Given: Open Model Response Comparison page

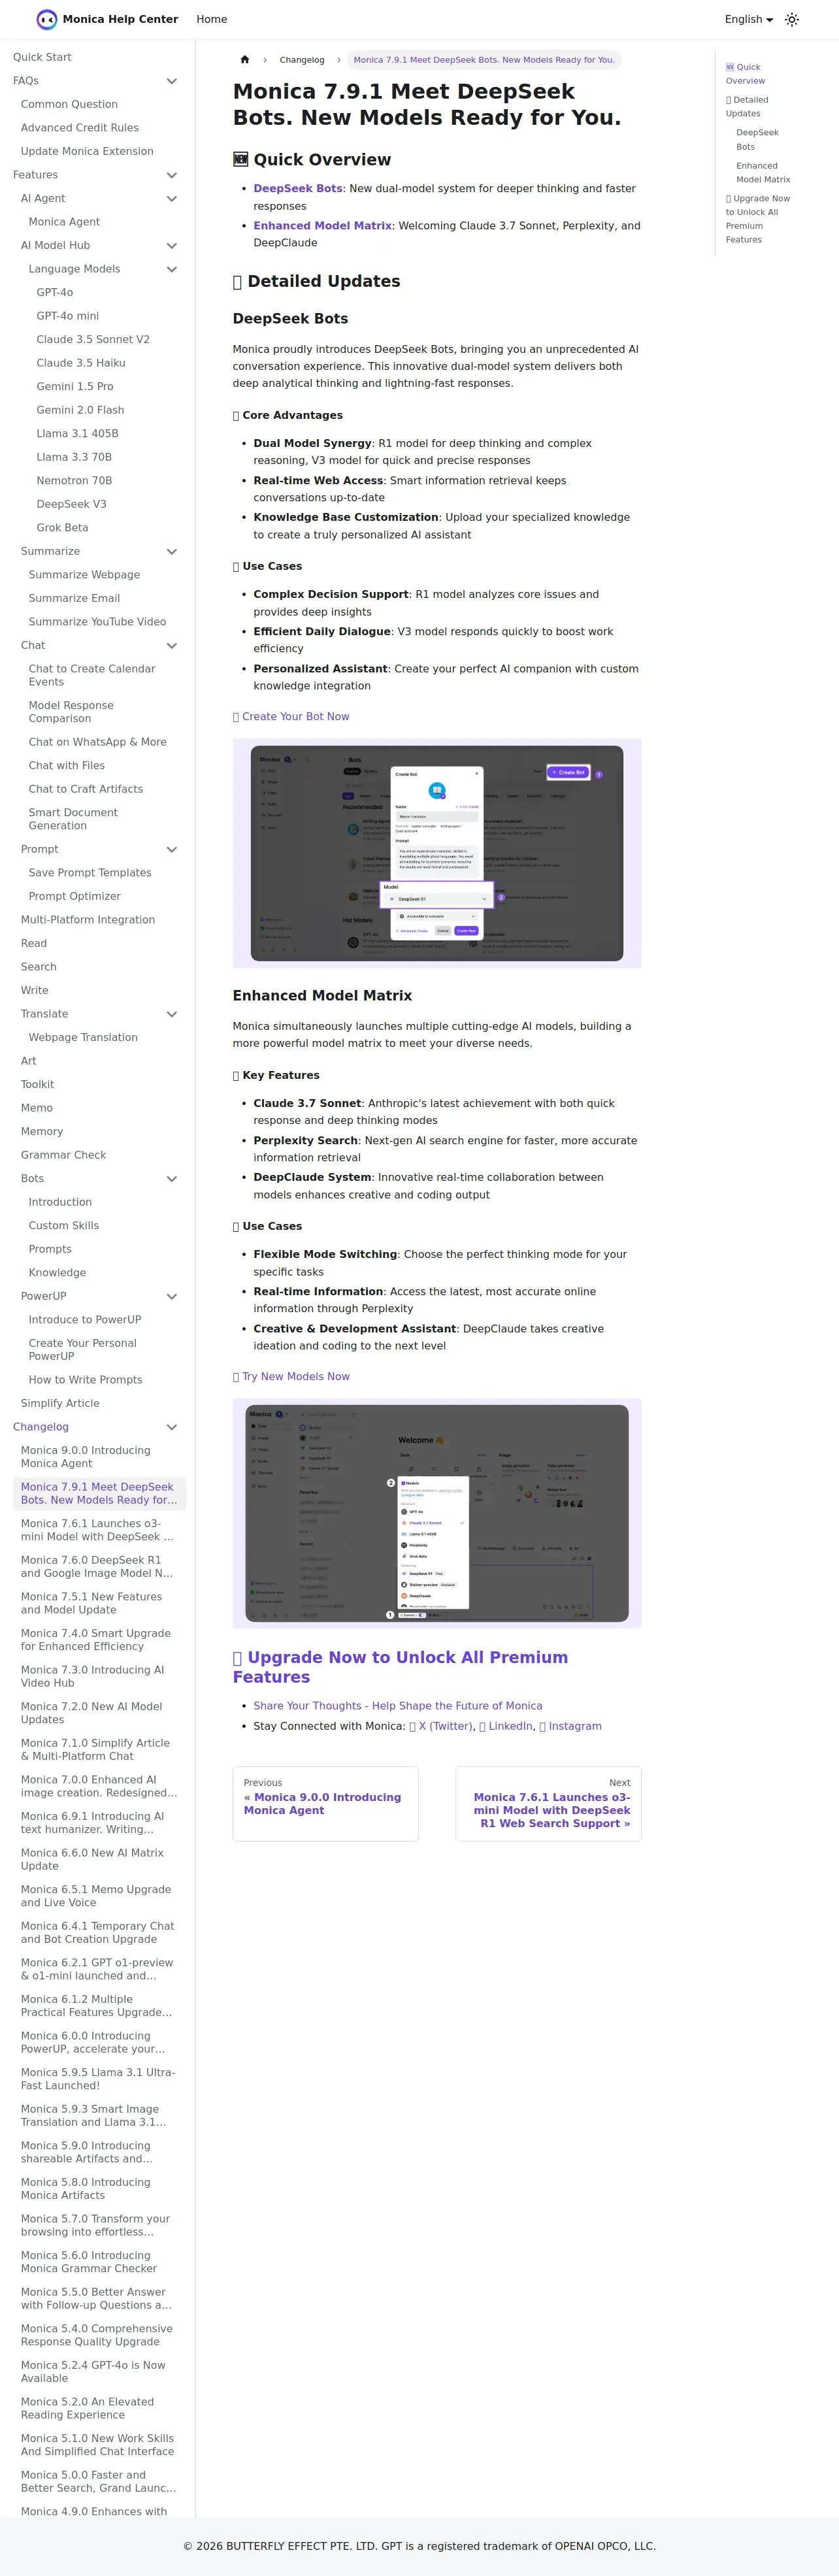Looking at the screenshot, I should [71, 711].
